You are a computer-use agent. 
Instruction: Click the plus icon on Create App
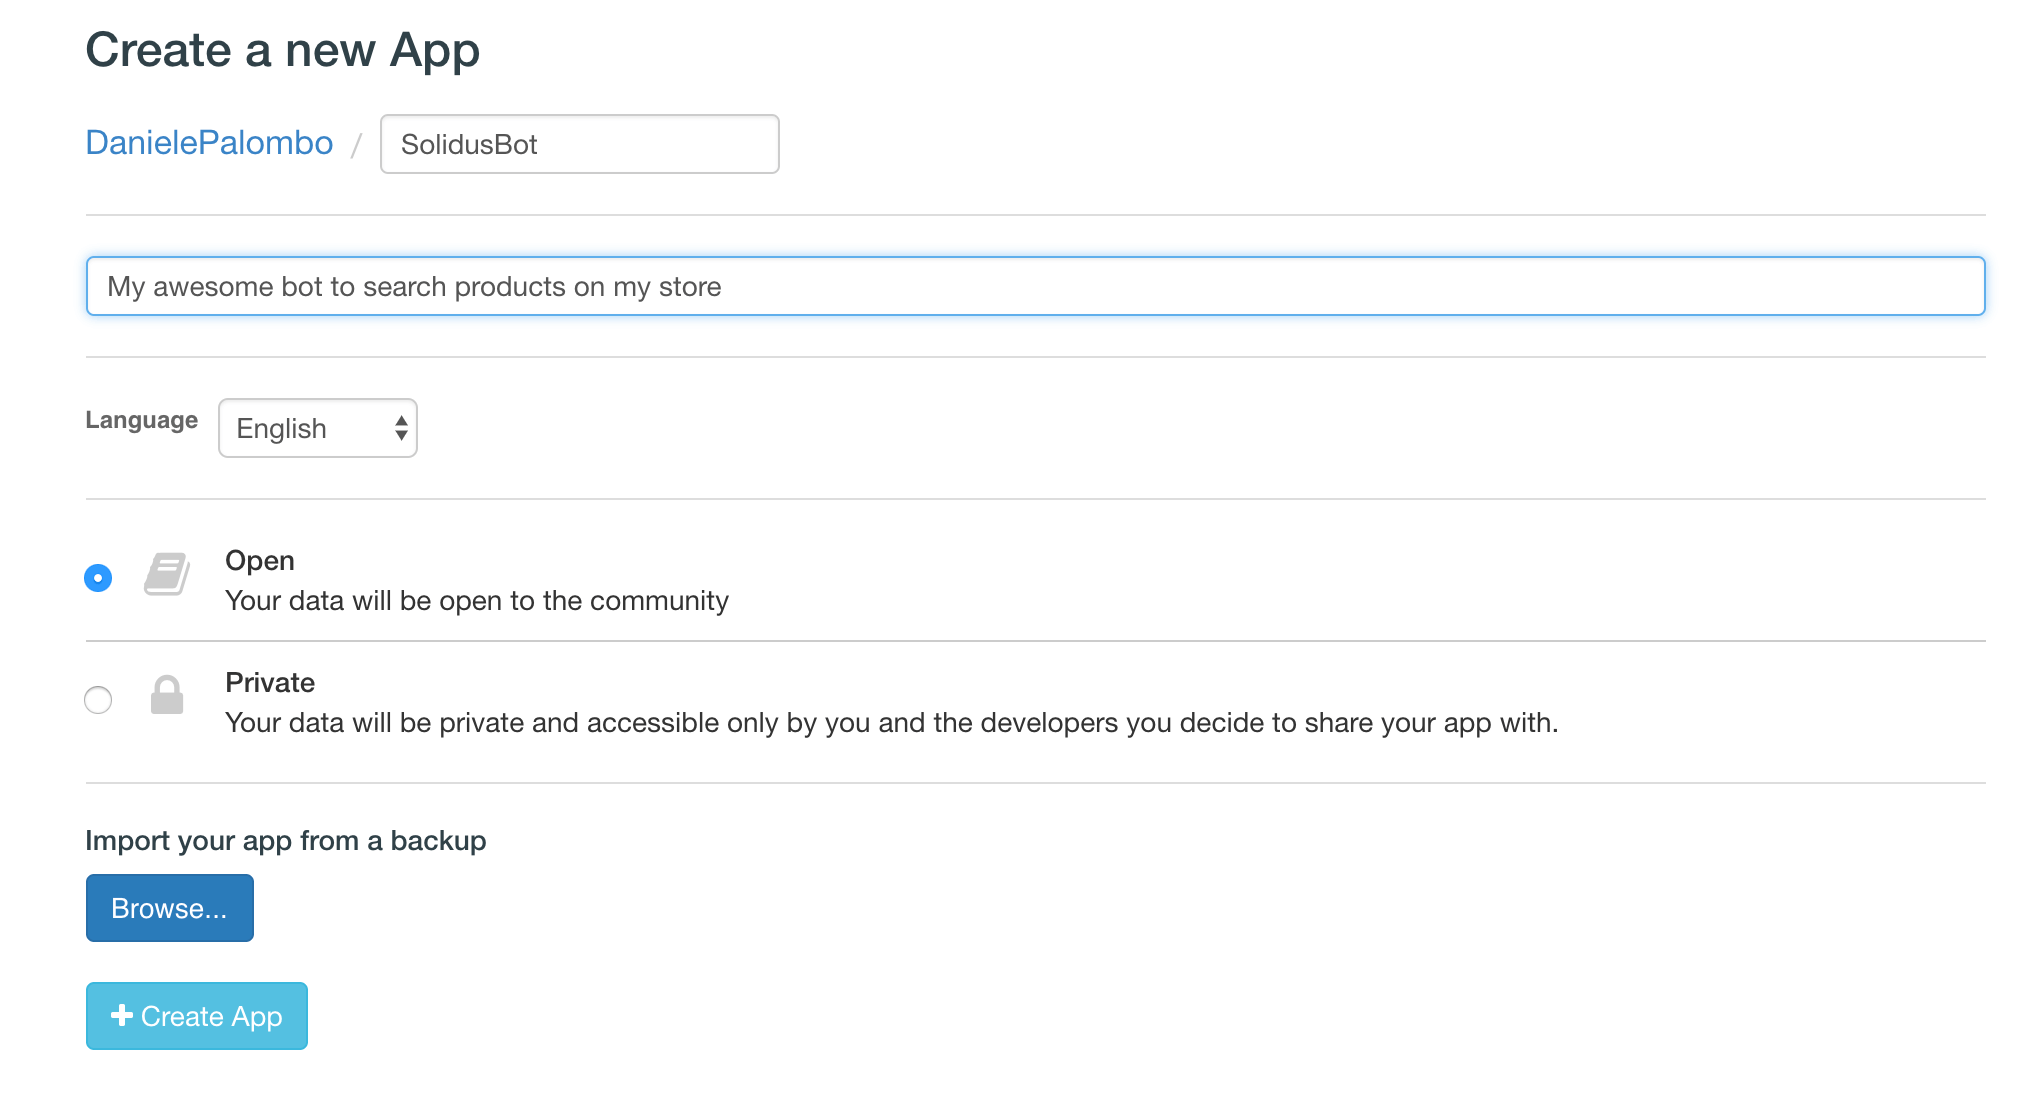(x=122, y=1015)
